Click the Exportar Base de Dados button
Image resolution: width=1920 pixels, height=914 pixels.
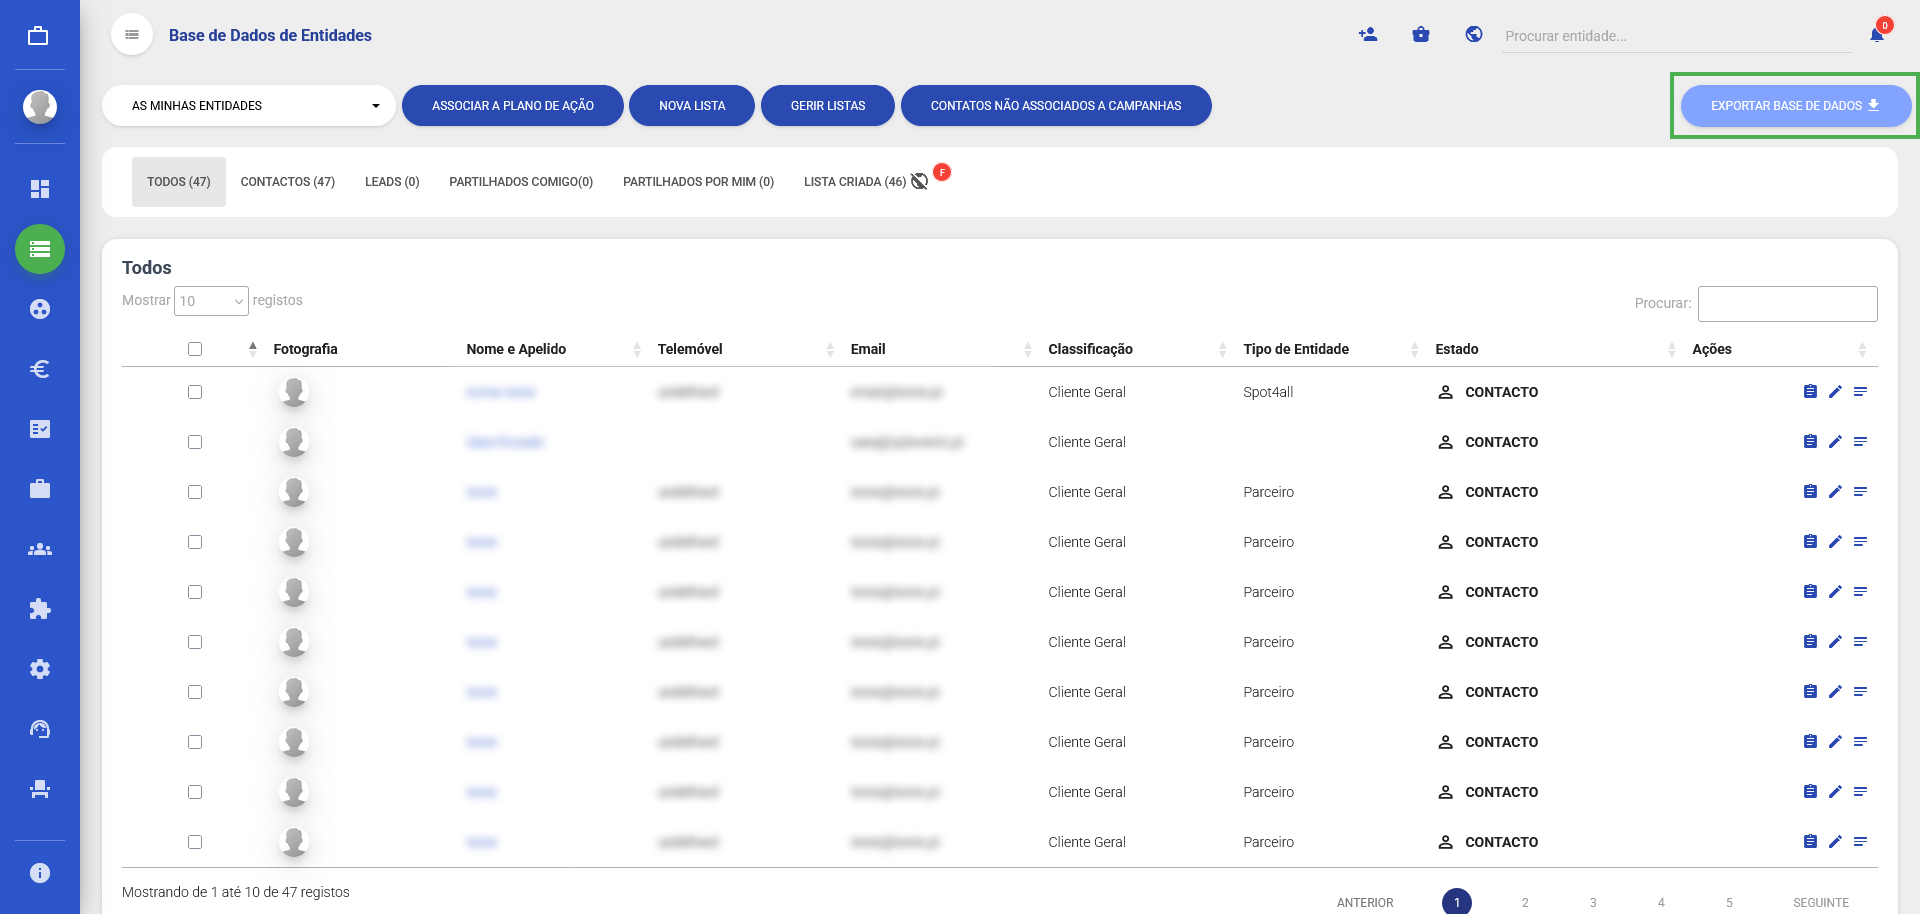tap(1795, 106)
